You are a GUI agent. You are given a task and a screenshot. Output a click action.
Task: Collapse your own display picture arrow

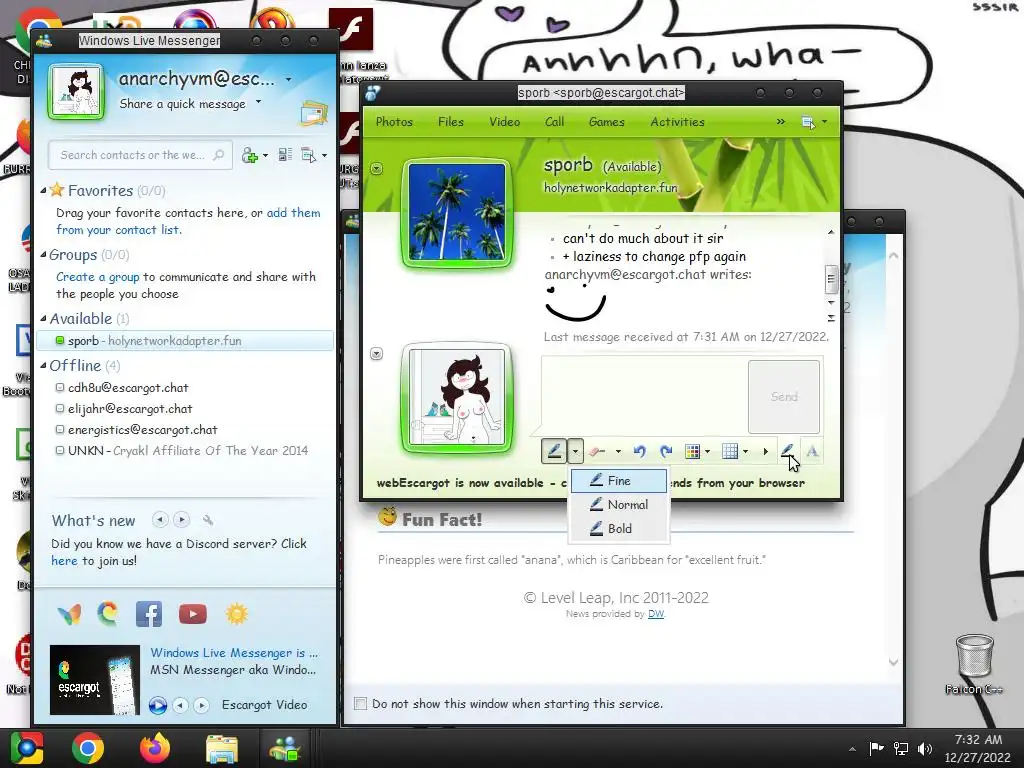pos(376,353)
